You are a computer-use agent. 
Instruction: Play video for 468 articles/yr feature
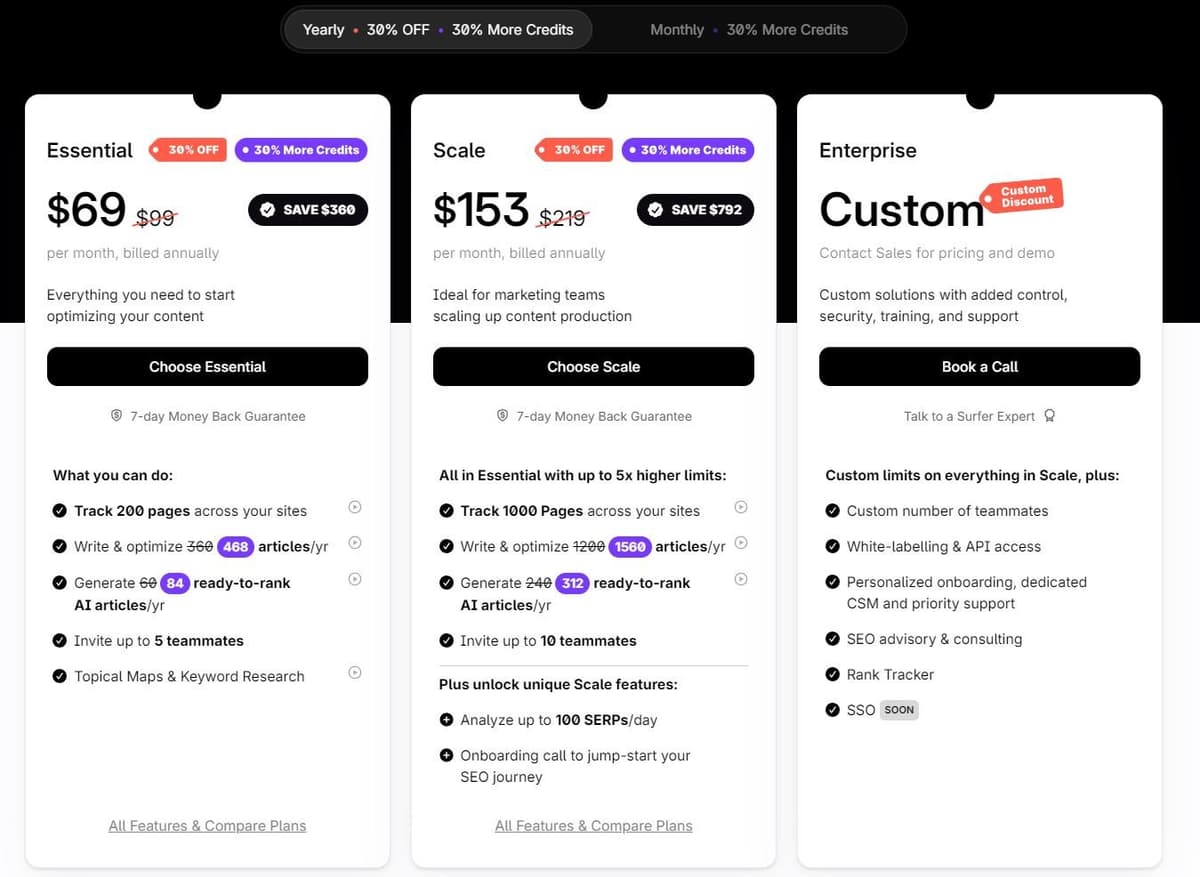pyautogui.click(x=355, y=543)
